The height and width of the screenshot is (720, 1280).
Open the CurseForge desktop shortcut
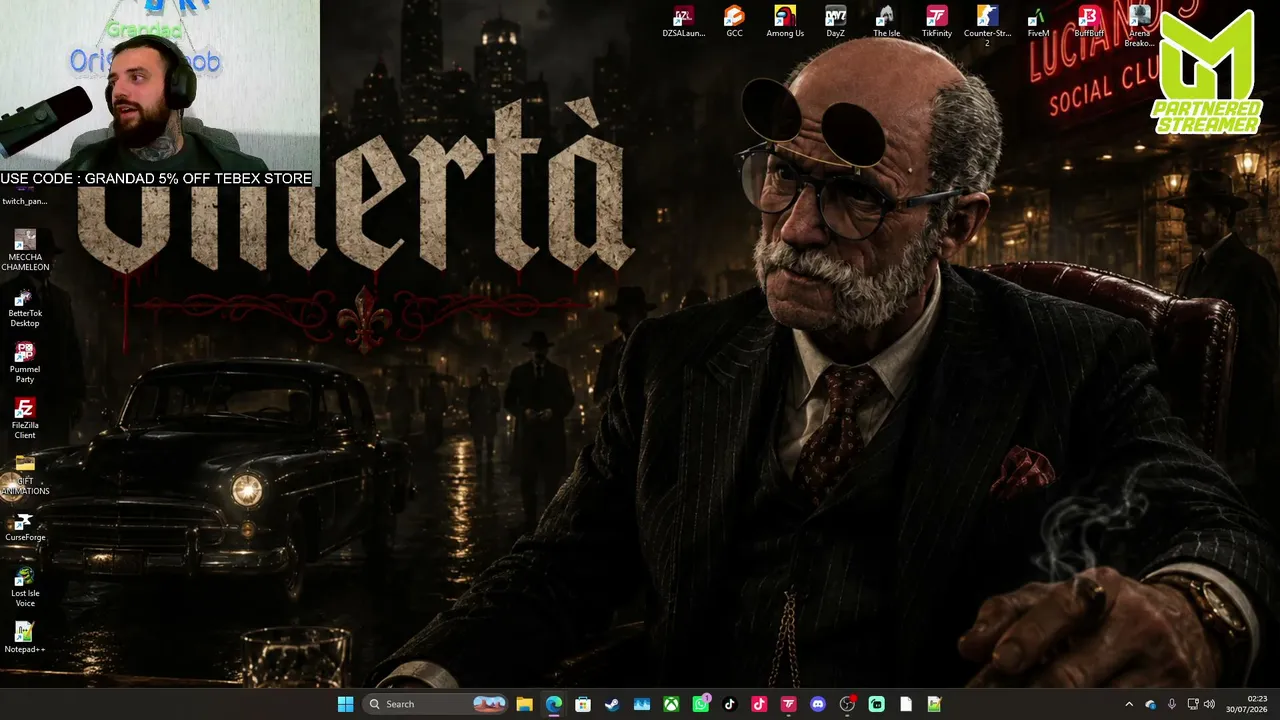(x=25, y=527)
